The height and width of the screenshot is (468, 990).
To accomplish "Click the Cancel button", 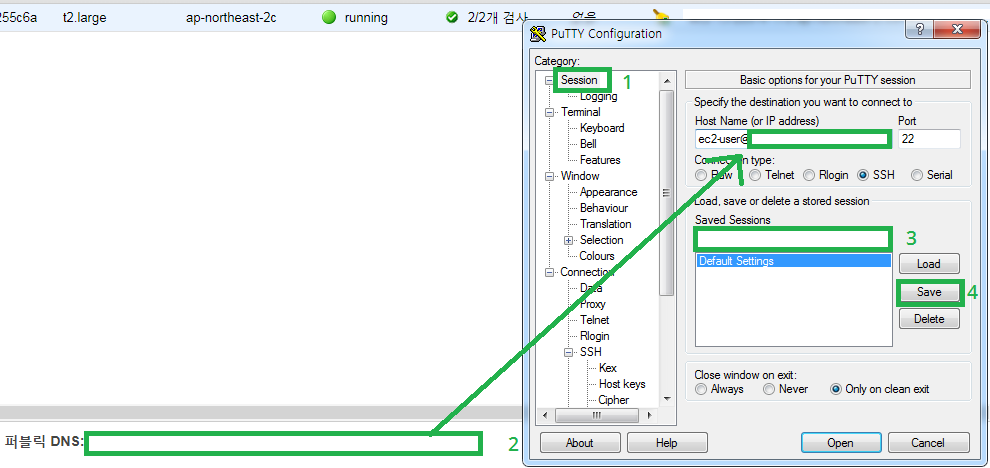I will click(x=928, y=443).
